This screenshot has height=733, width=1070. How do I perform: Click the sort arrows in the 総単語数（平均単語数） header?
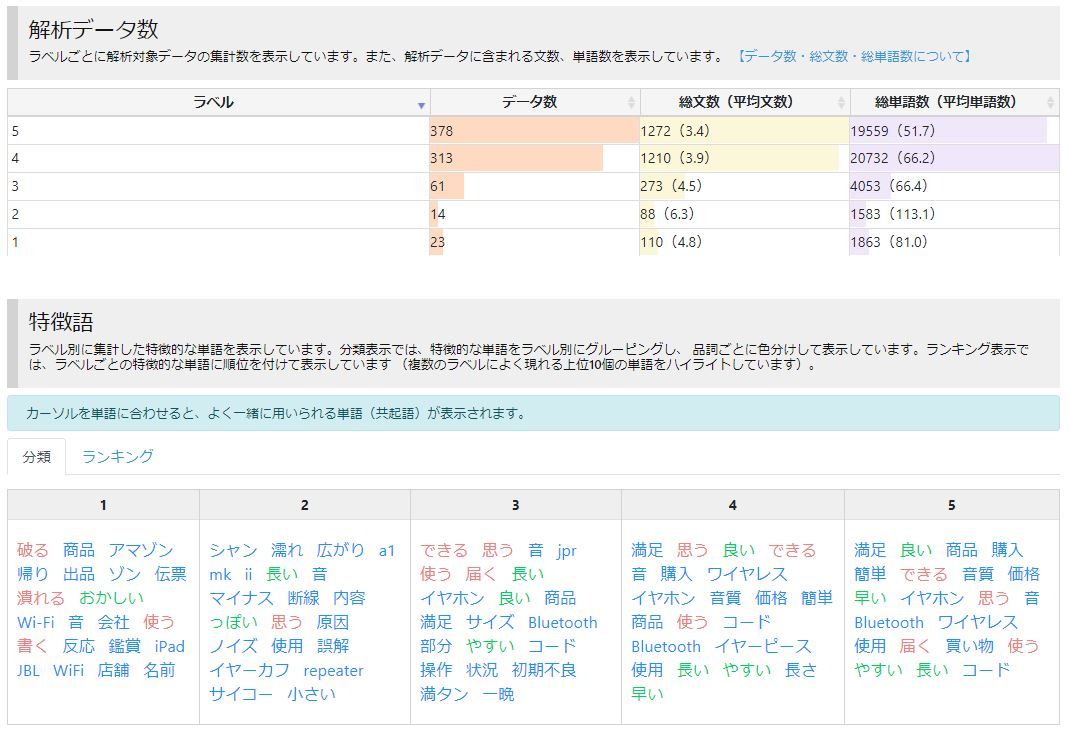click(x=1050, y=103)
